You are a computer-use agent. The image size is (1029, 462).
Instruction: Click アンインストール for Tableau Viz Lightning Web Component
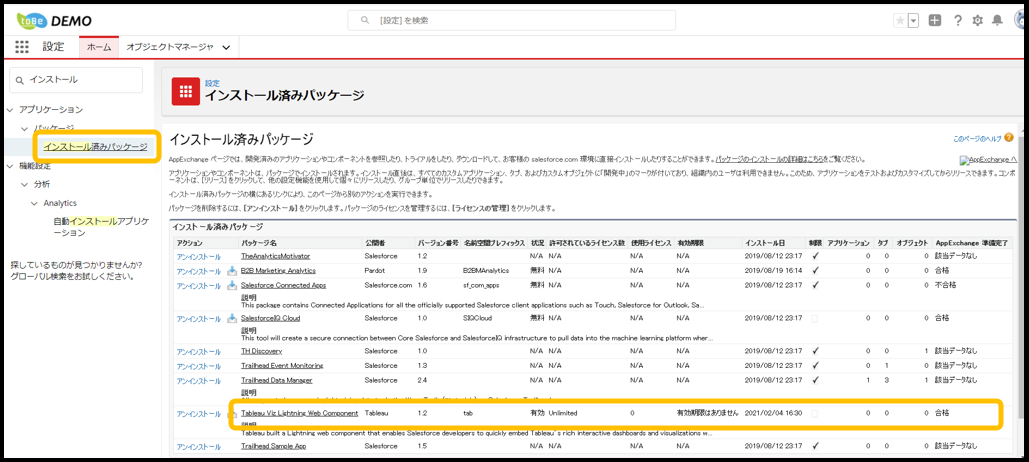(x=199, y=414)
